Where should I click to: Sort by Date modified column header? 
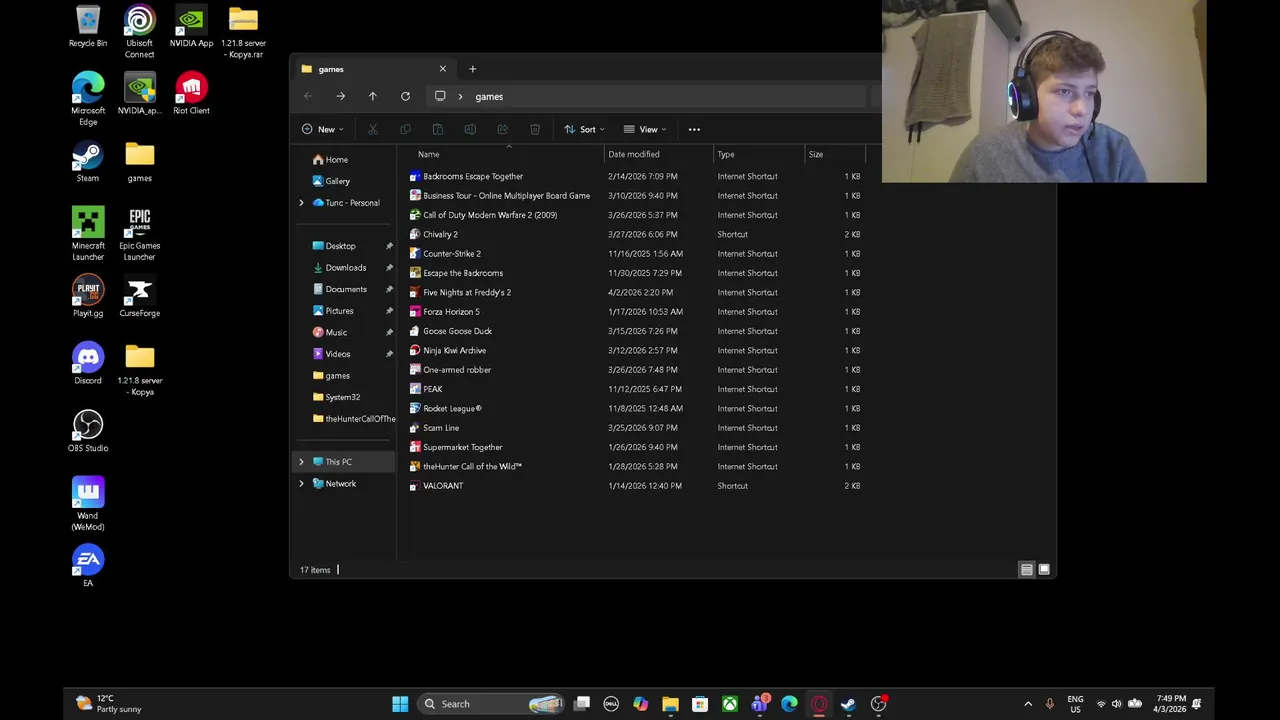click(x=658, y=154)
